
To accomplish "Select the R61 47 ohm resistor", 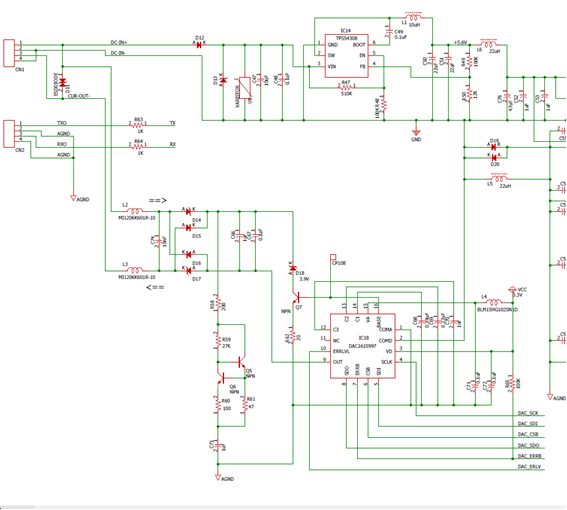I will pyautogui.click(x=245, y=405).
